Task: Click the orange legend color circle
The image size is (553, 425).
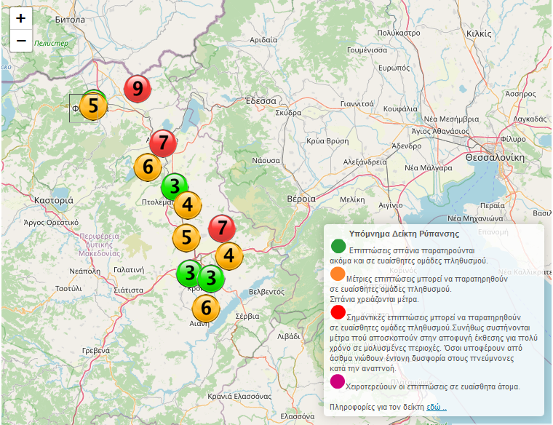Action: (338, 274)
